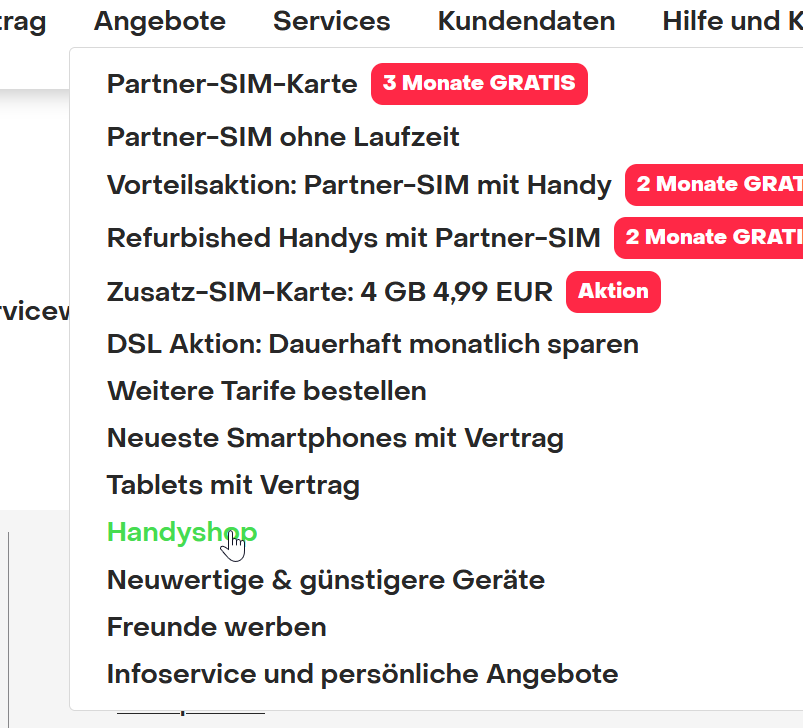Open Zusatz-SIM-Karte: 4 GB 4,99 EUR offer

[x=329, y=292]
